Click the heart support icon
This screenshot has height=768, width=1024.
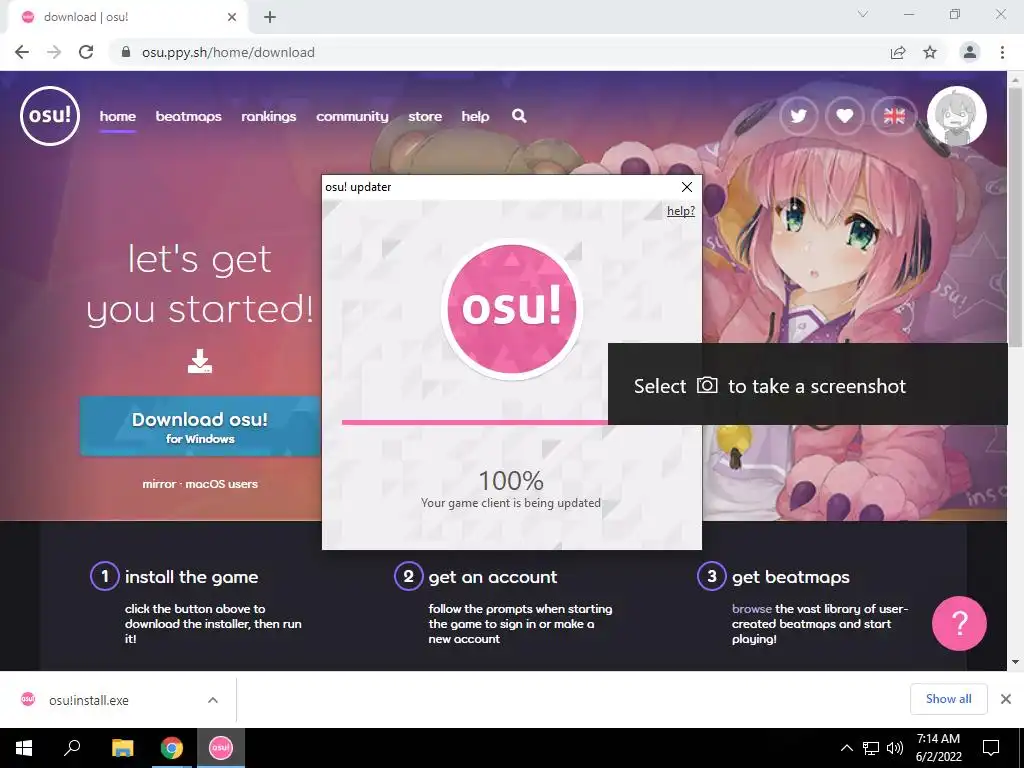(x=845, y=116)
